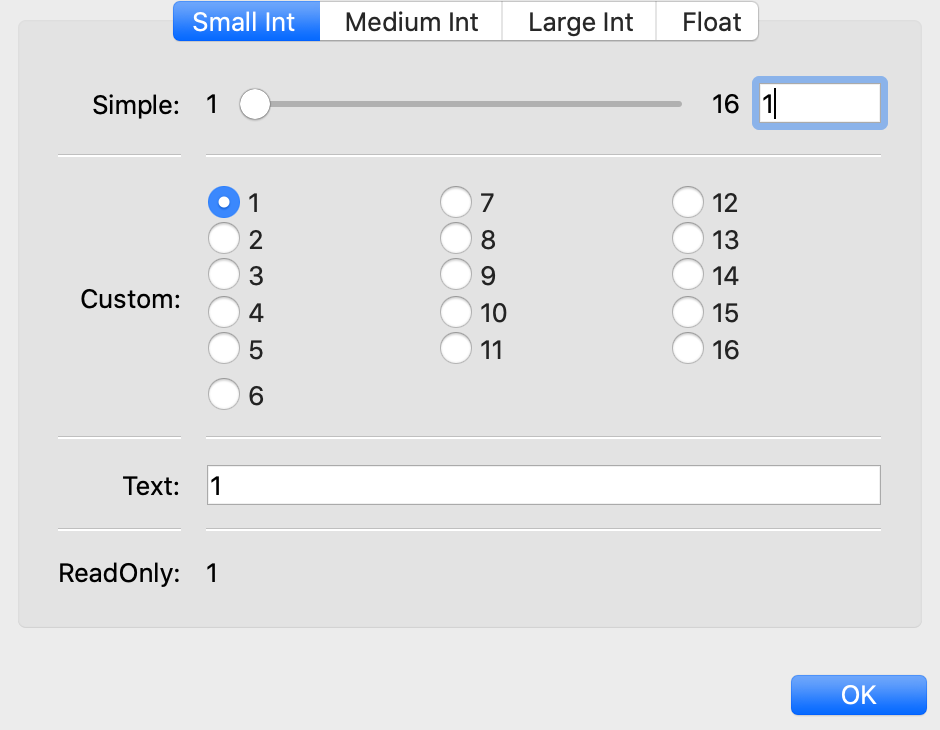Choose the radio button labeled 11
This screenshot has height=730, width=940.
point(456,349)
